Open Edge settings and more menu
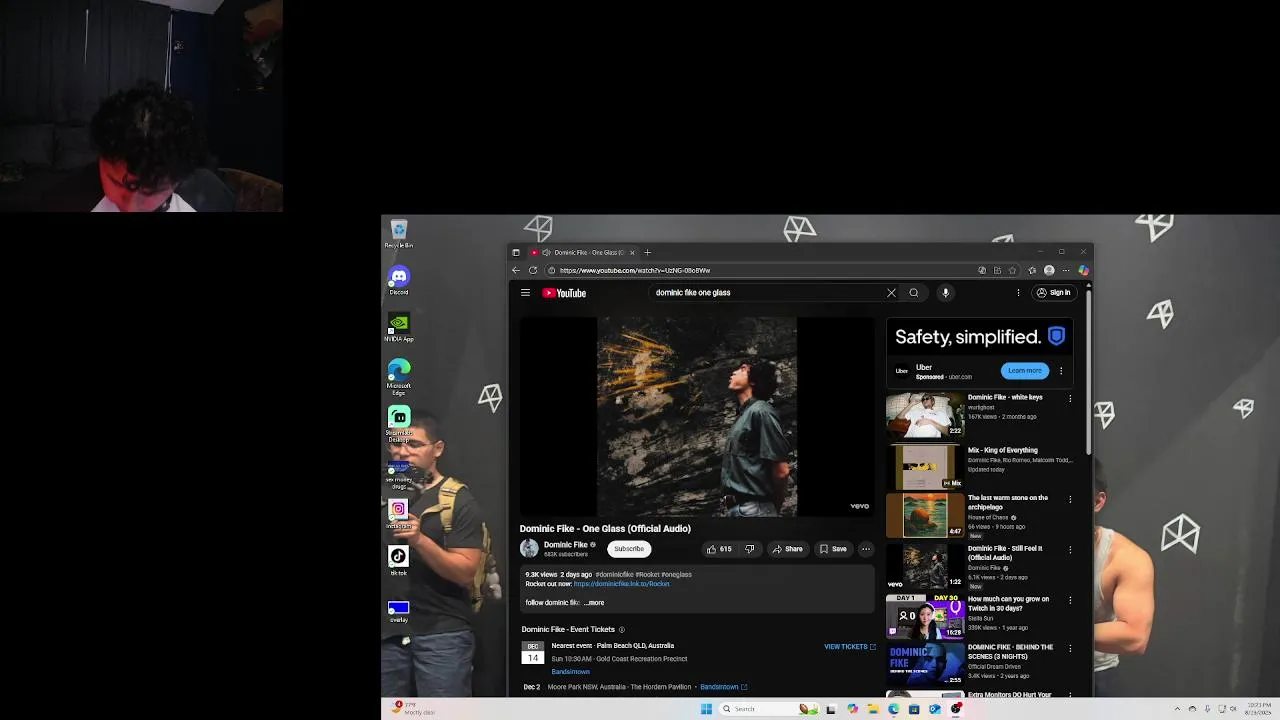1280x720 pixels. [1066, 270]
